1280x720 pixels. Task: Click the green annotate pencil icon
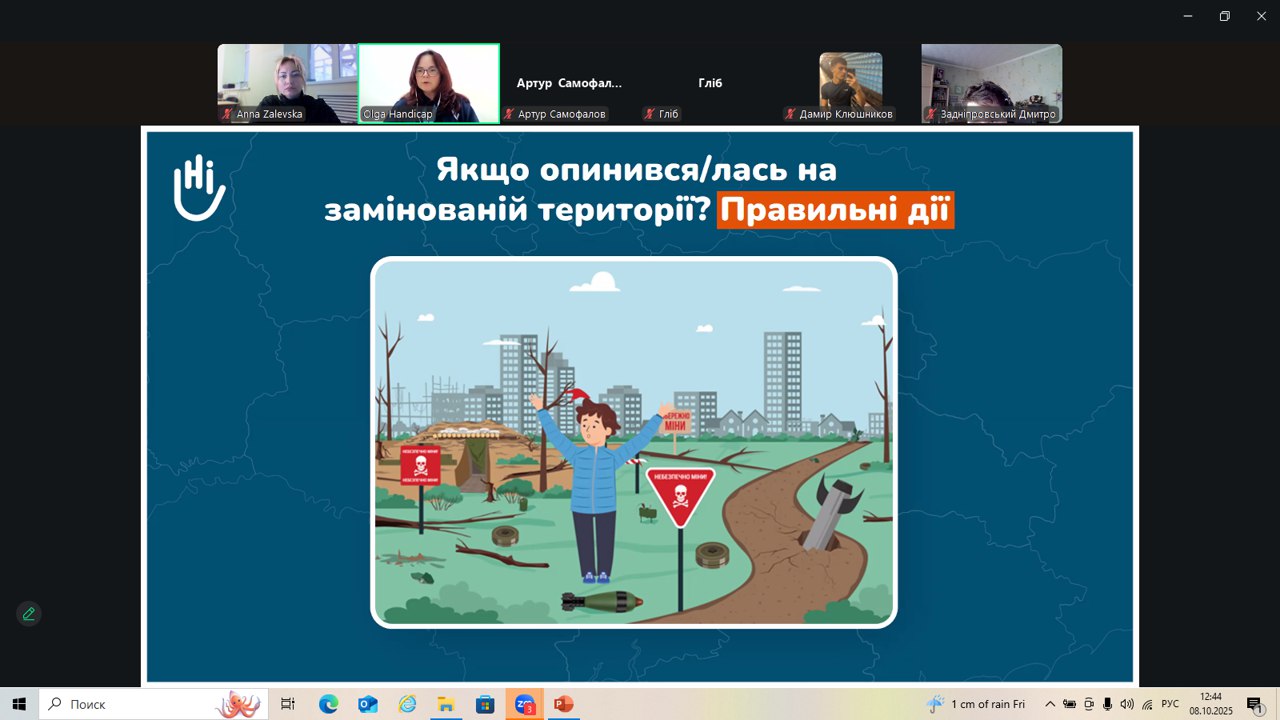coord(29,614)
